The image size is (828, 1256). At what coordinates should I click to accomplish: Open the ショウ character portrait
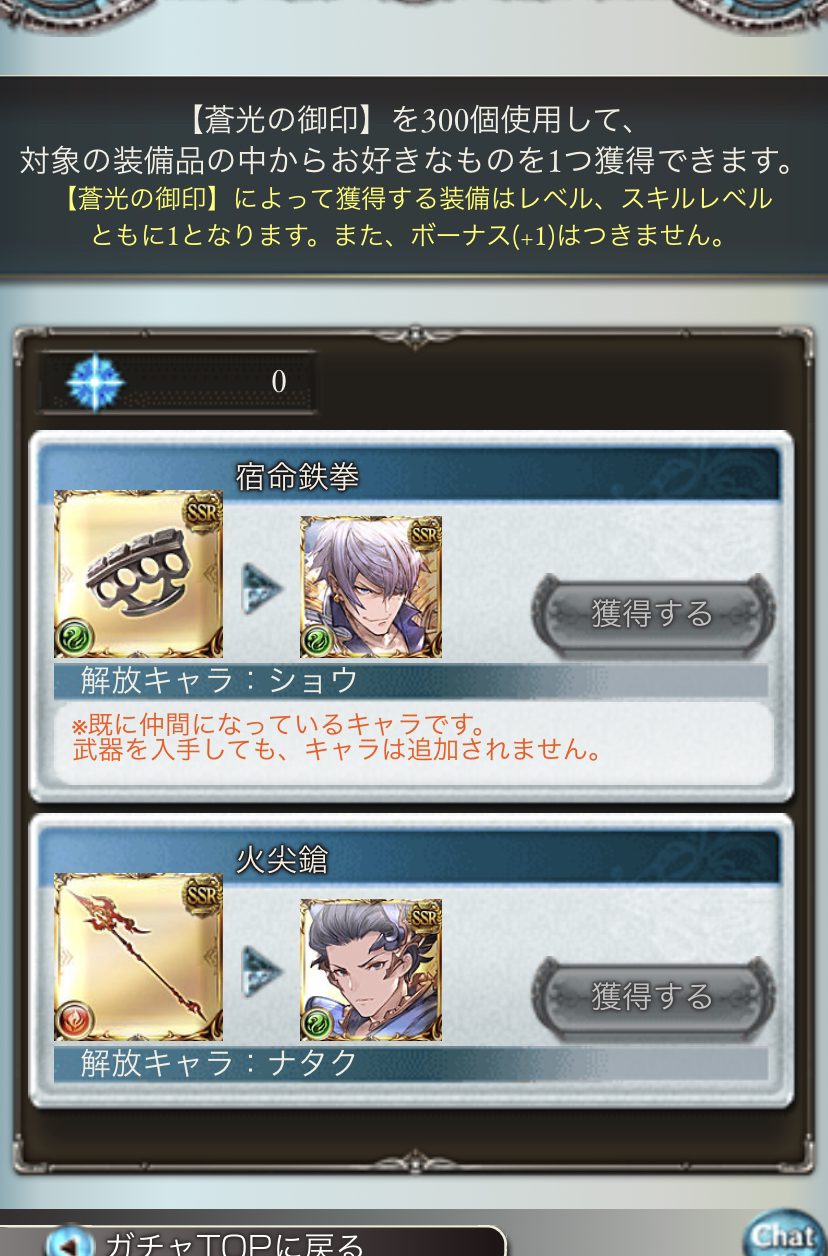pos(371,586)
